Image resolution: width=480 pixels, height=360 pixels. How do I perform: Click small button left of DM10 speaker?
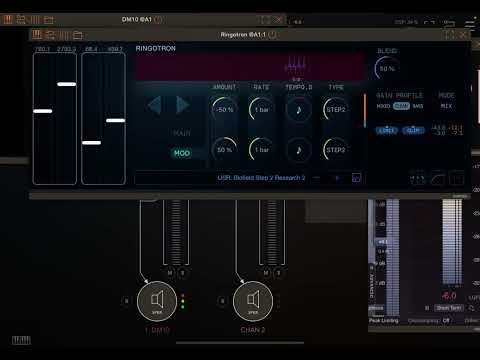click(x=126, y=301)
